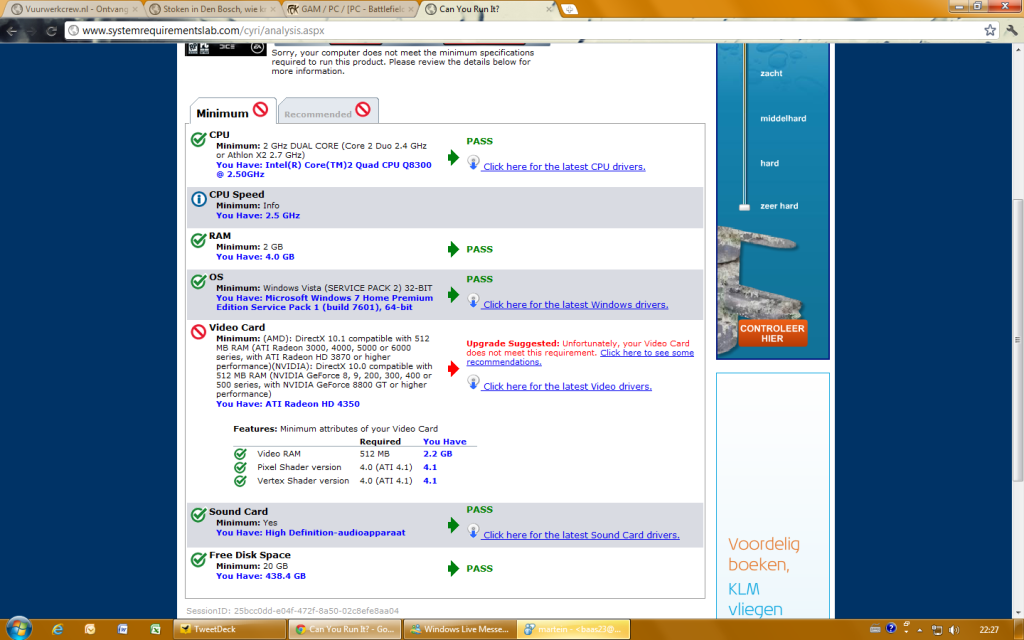Image resolution: width=1024 pixels, height=640 pixels.
Task: Open the Chrome wrench settings menu
Action: click(1012, 30)
